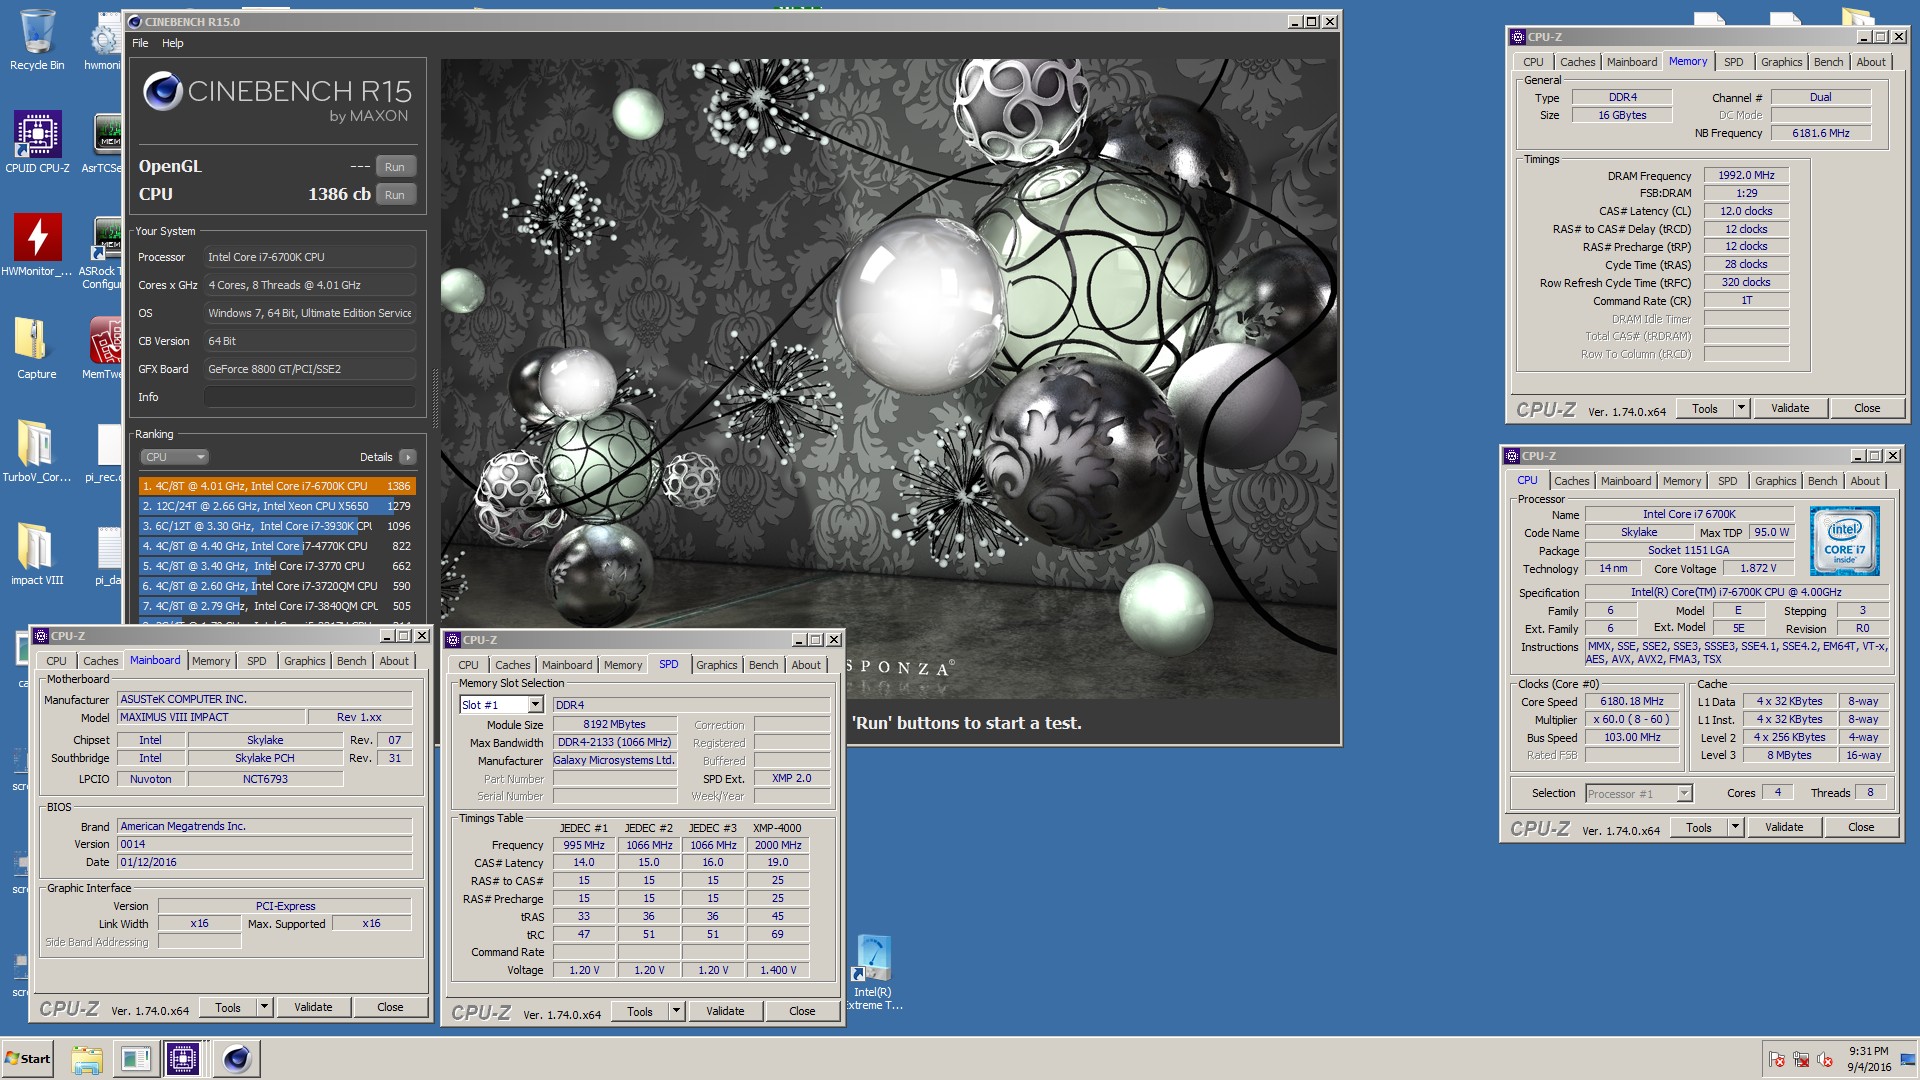Click Validate in the Mainboard CPU-Z window
The image size is (1920, 1080).
pyautogui.click(x=313, y=1007)
